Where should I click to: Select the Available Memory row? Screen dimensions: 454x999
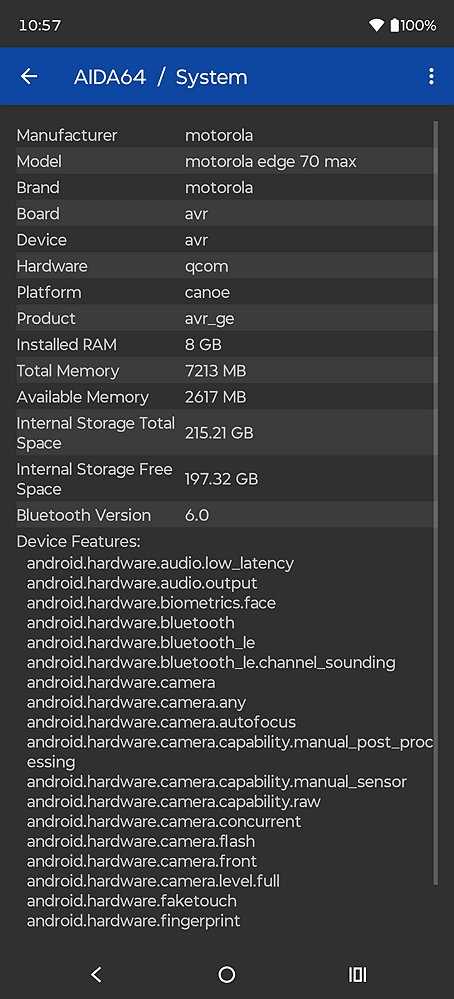(x=225, y=396)
